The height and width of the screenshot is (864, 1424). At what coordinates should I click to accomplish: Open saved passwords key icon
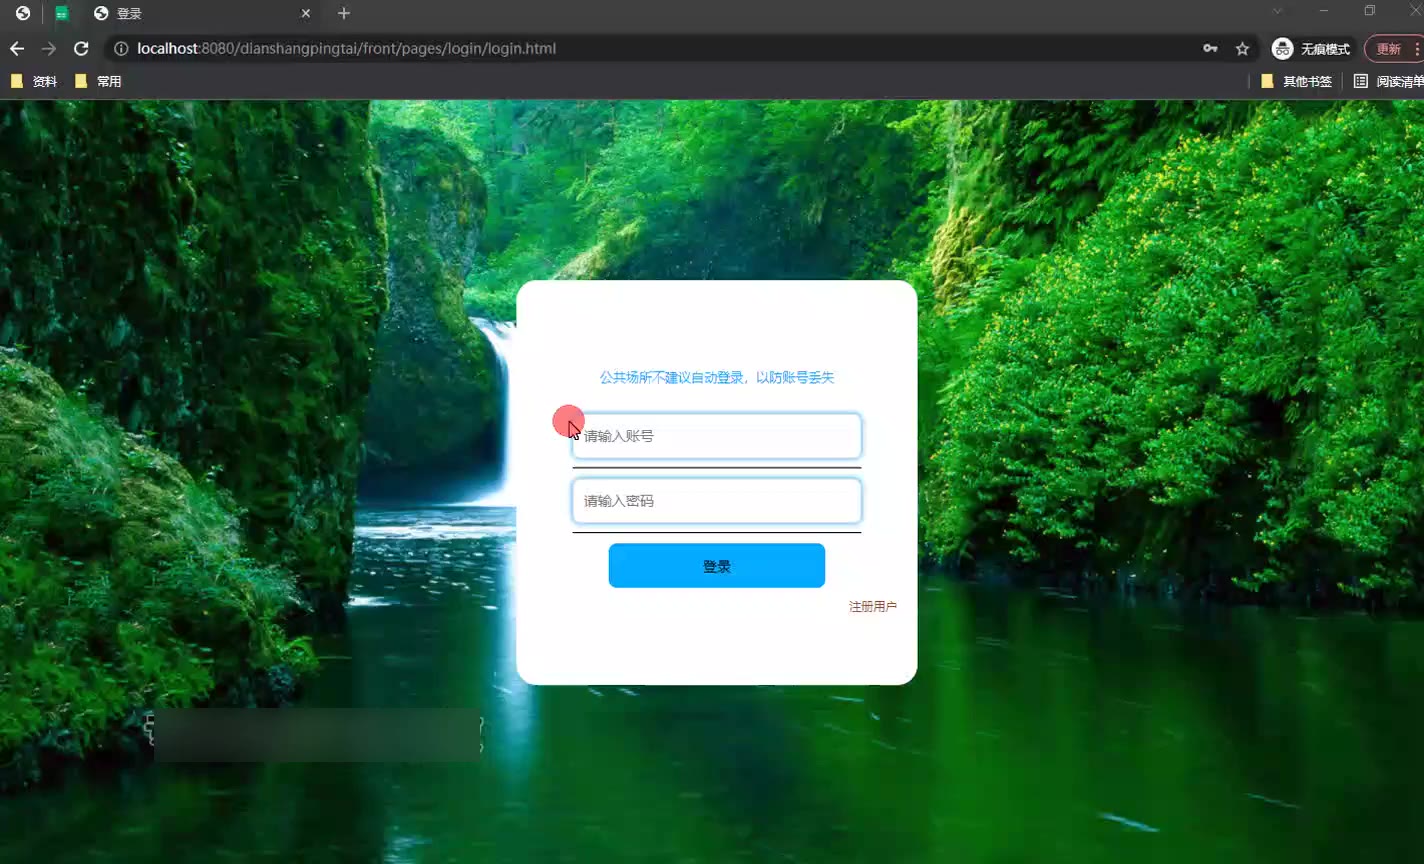1210,49
